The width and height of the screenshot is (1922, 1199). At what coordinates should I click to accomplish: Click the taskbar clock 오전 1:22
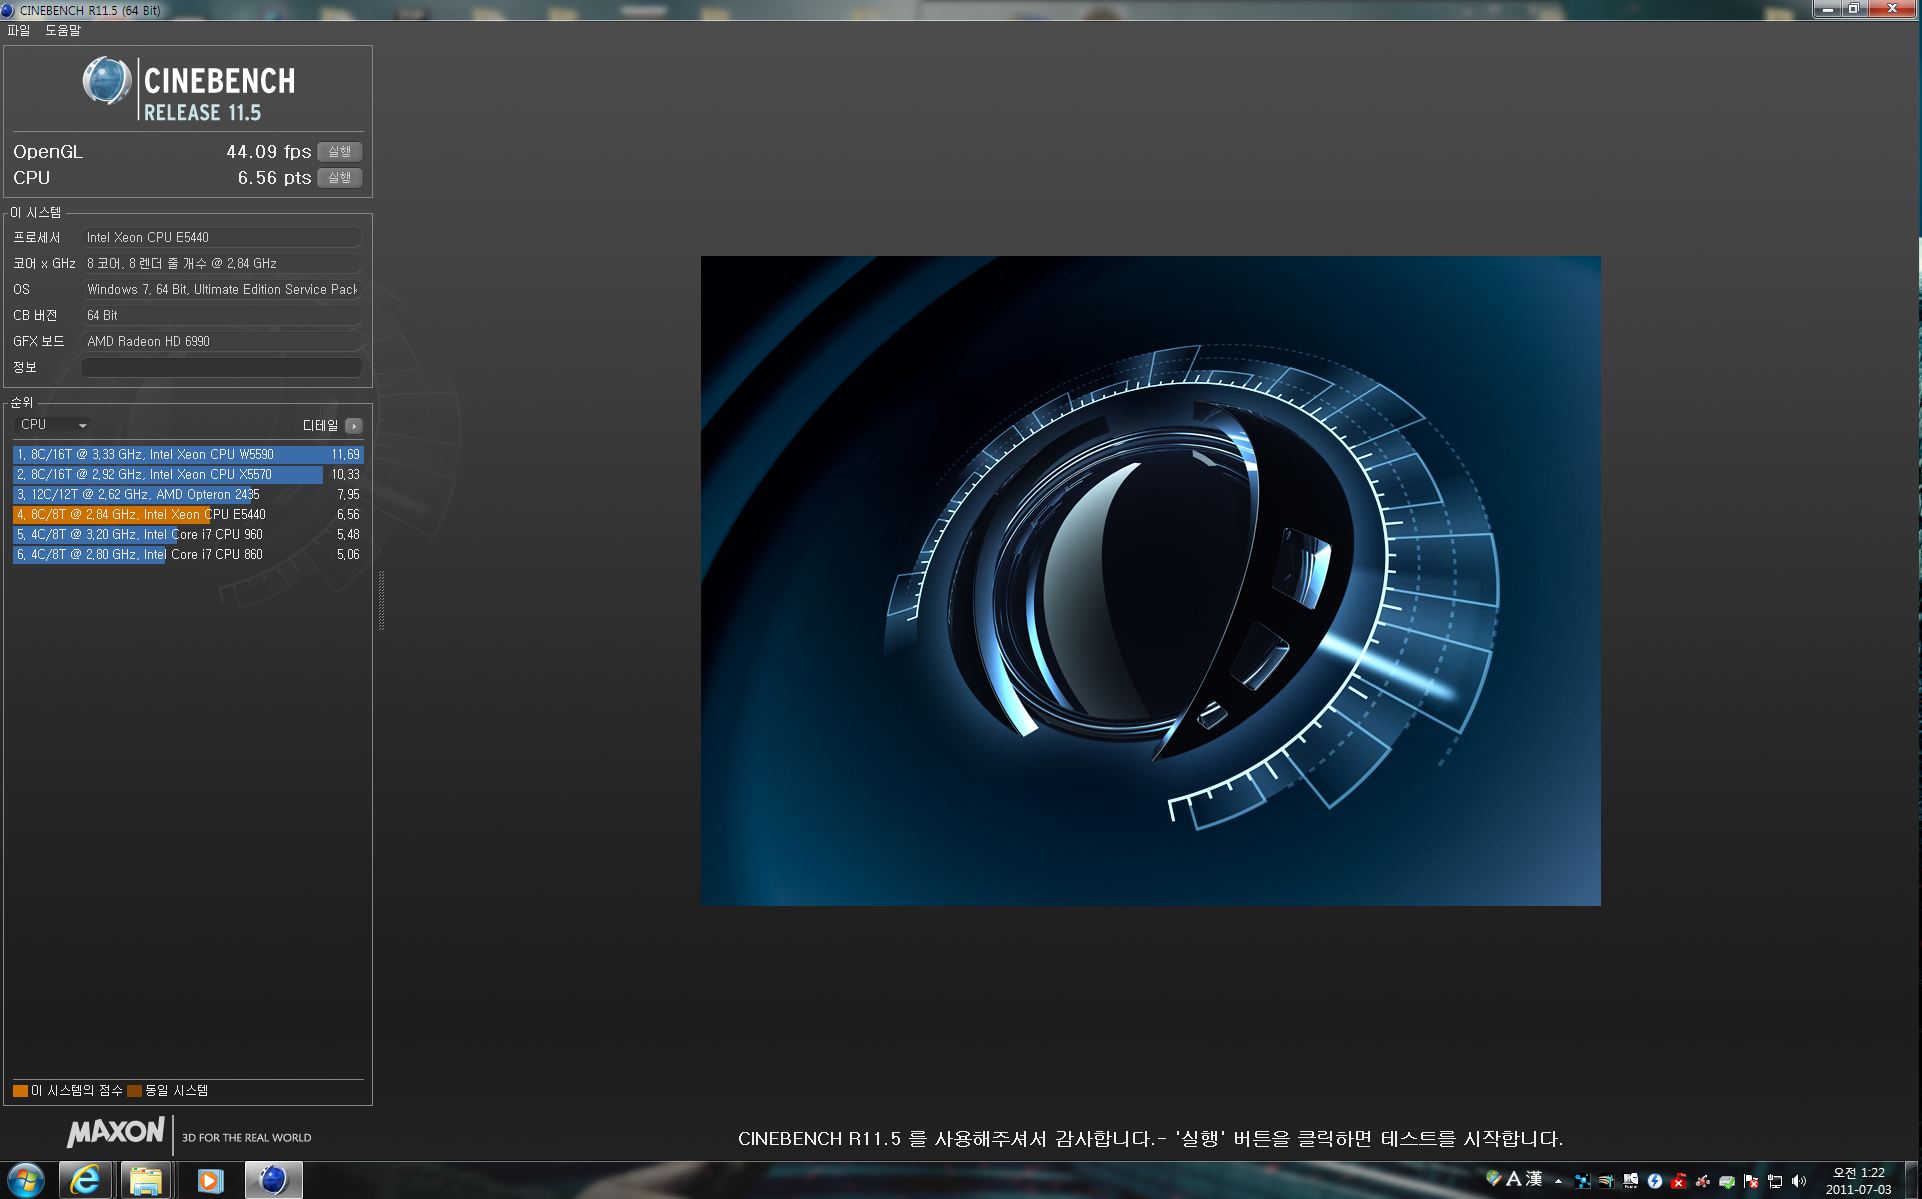(1858, 1181)
